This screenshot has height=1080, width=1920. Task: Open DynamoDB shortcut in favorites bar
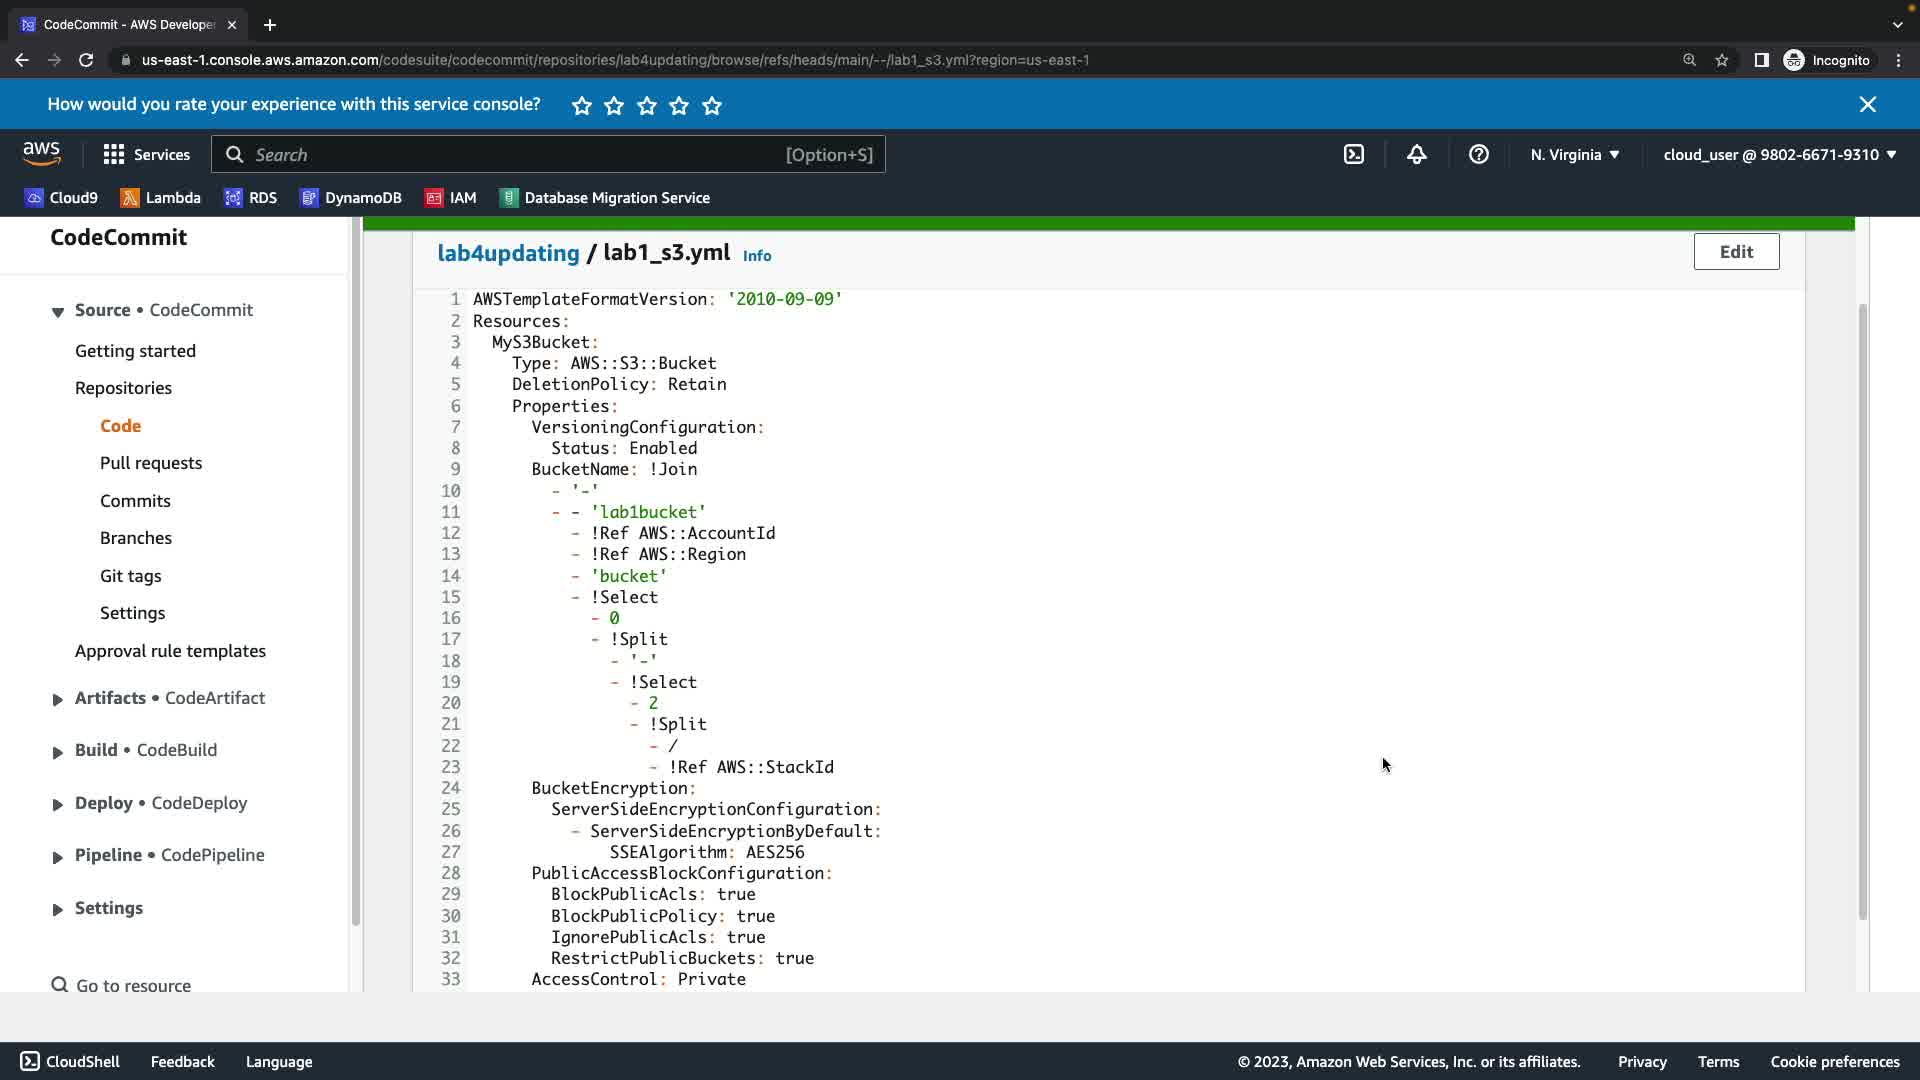351,198
